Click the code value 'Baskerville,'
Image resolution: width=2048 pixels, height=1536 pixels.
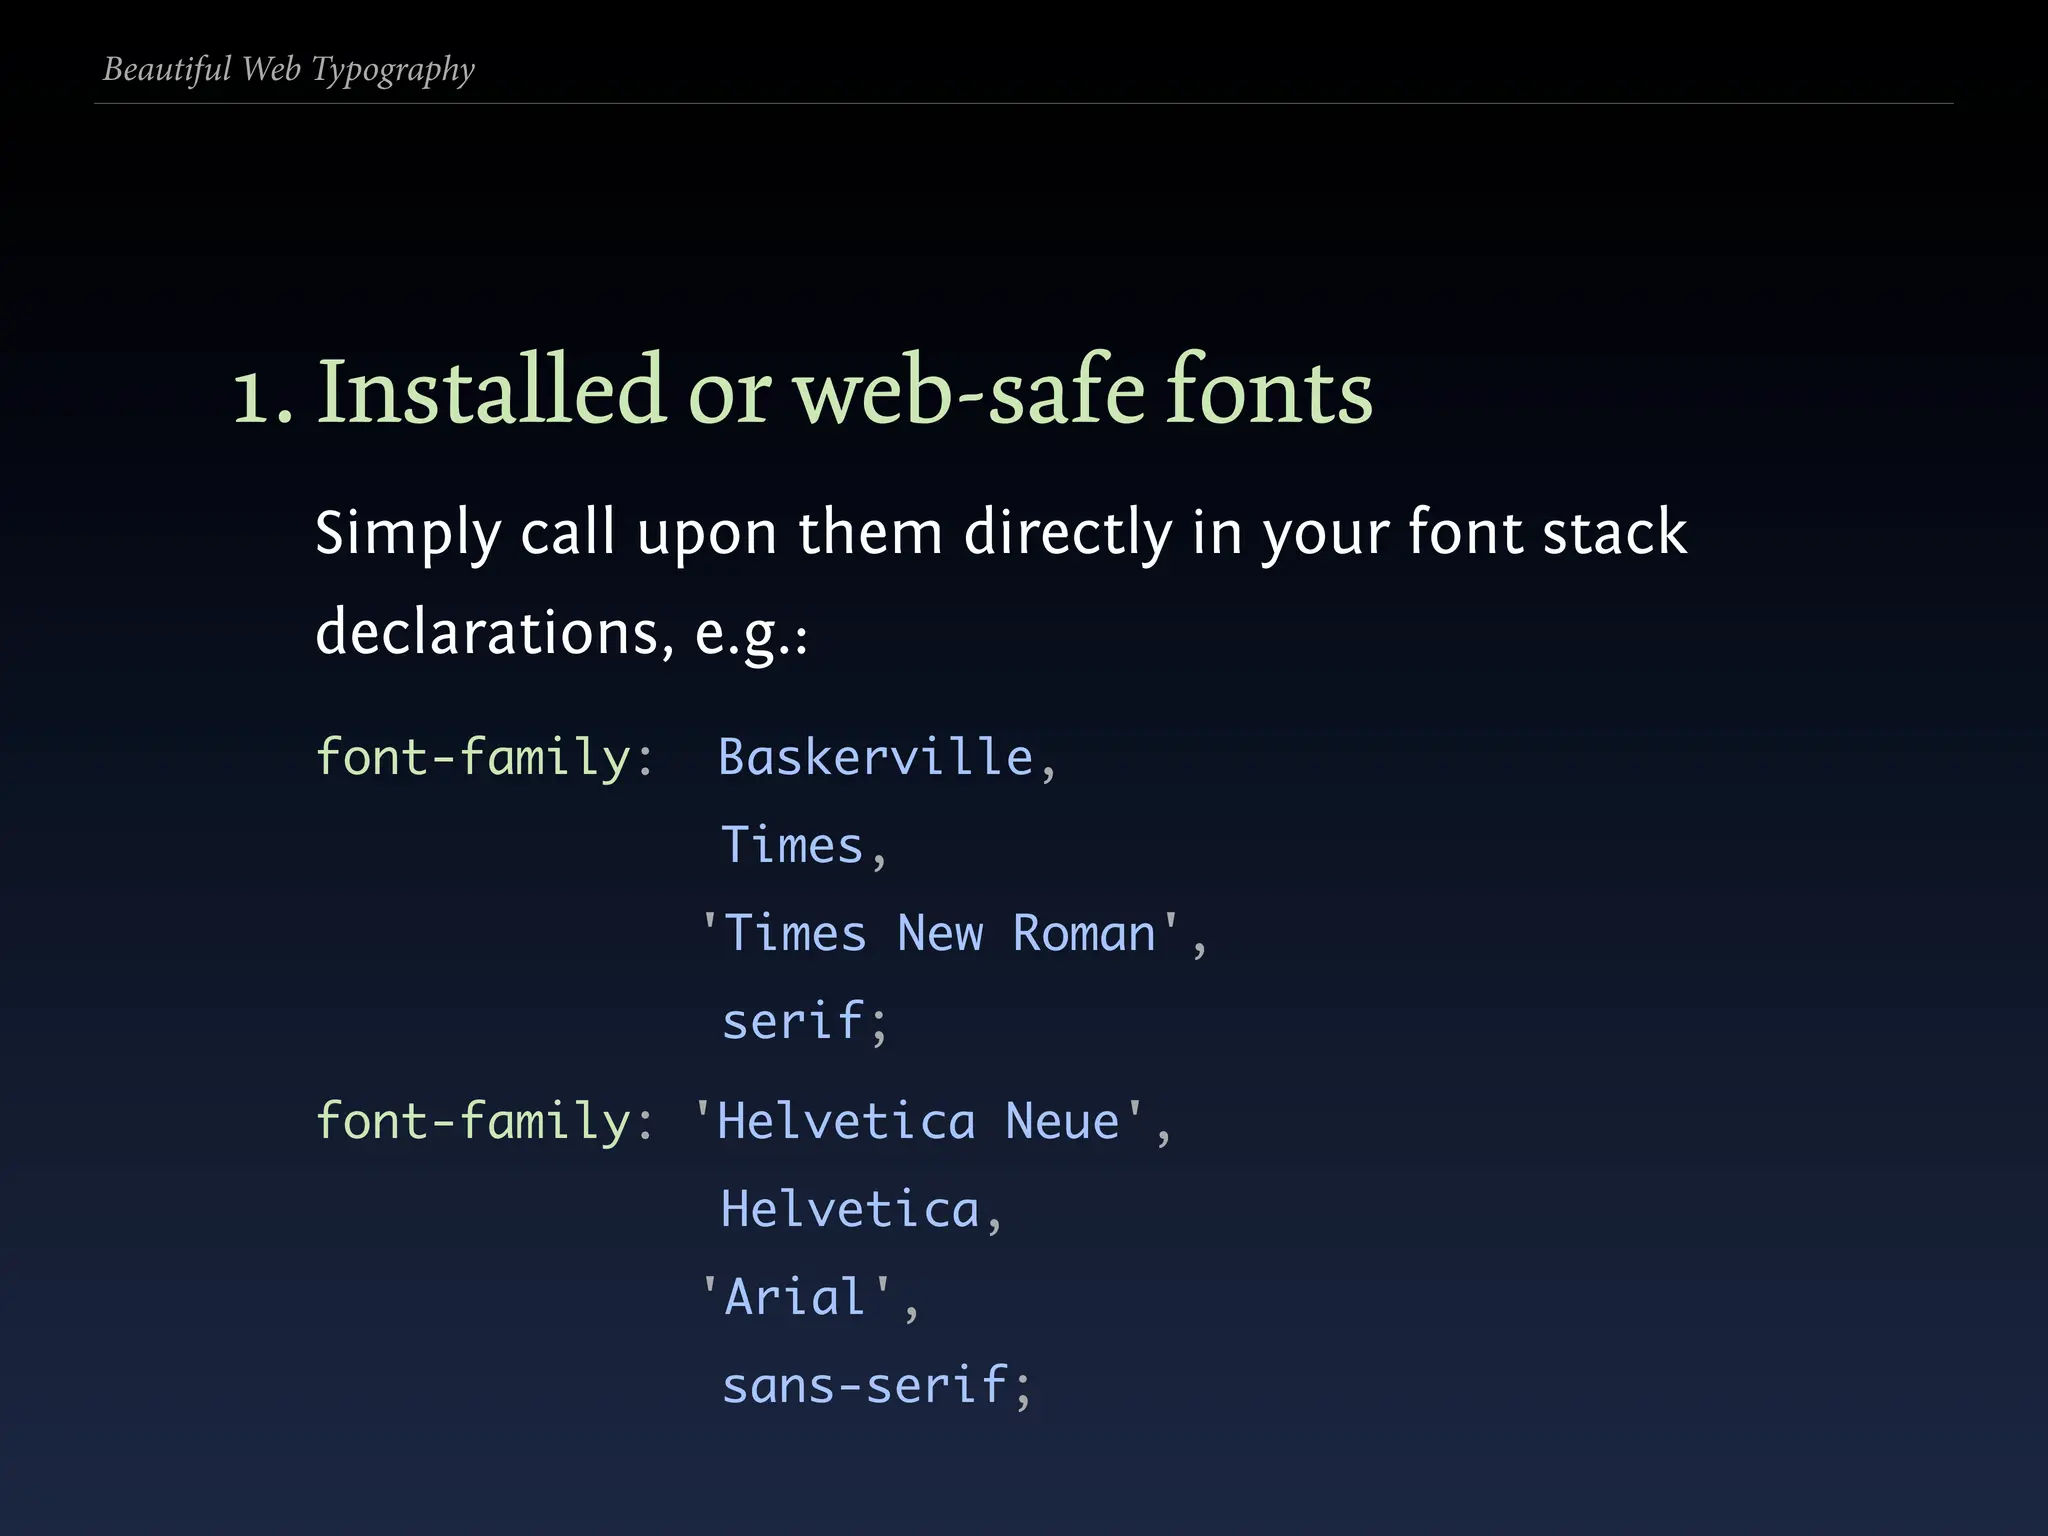click(x=888, y=757)
